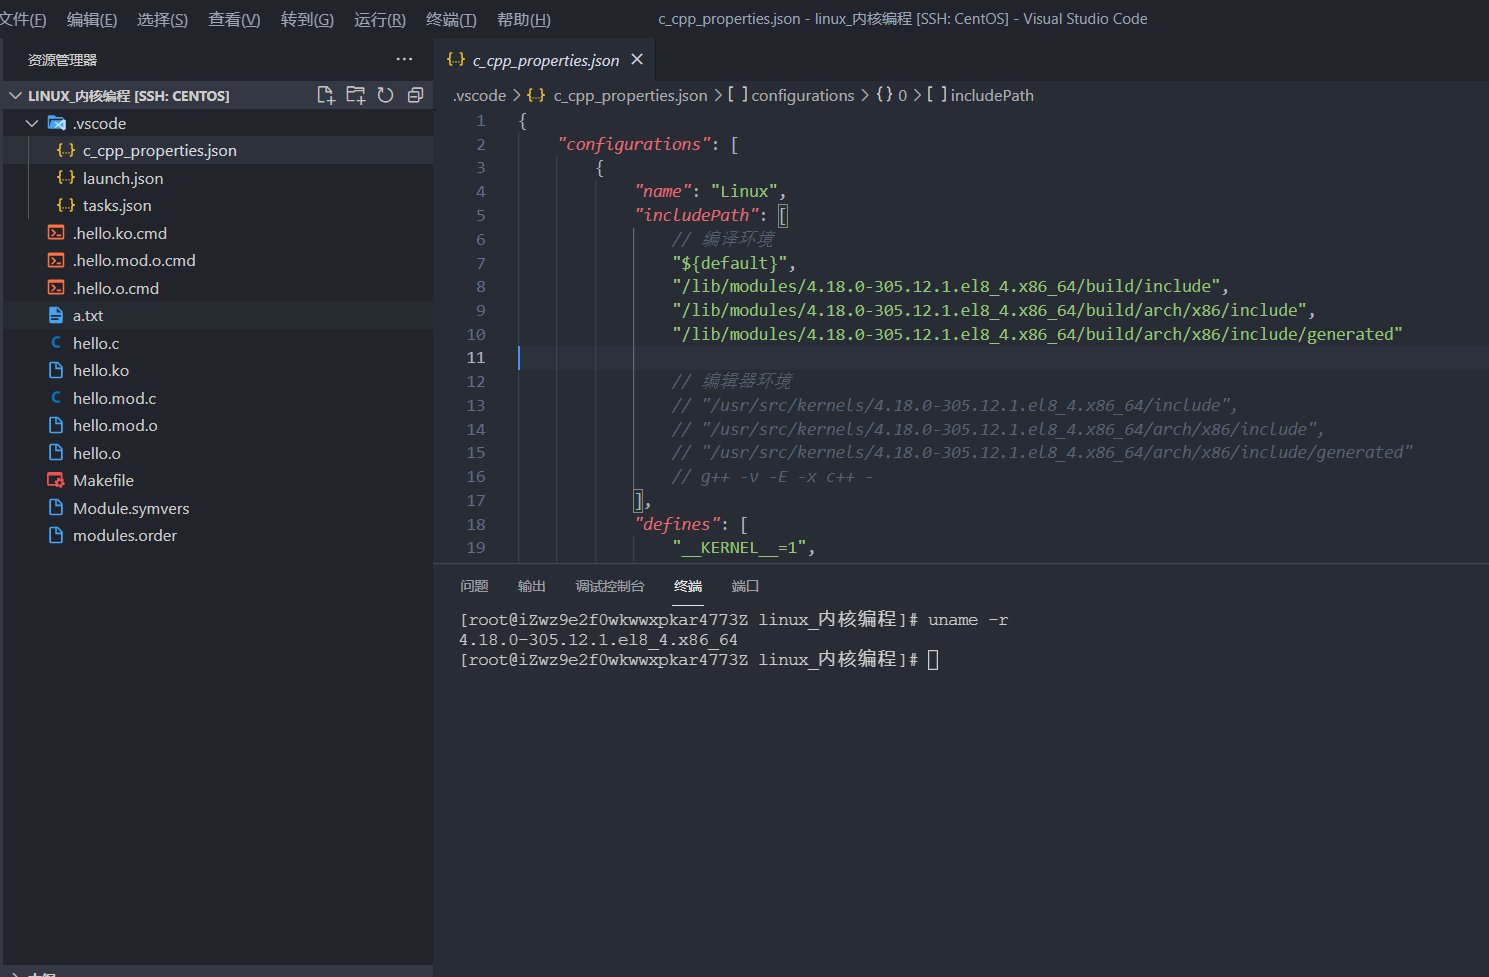Click line number 5 in the gutter

click(481, 215)
